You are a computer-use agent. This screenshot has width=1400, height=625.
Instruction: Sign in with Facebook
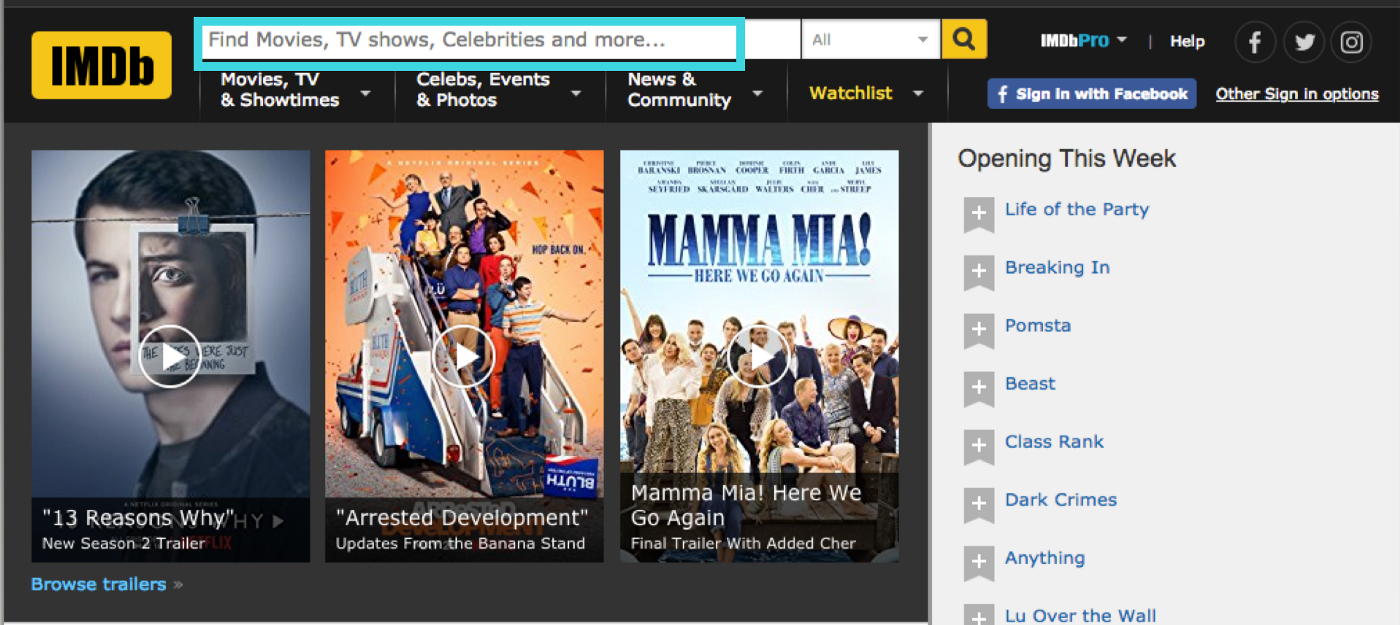pos(1092,94)
